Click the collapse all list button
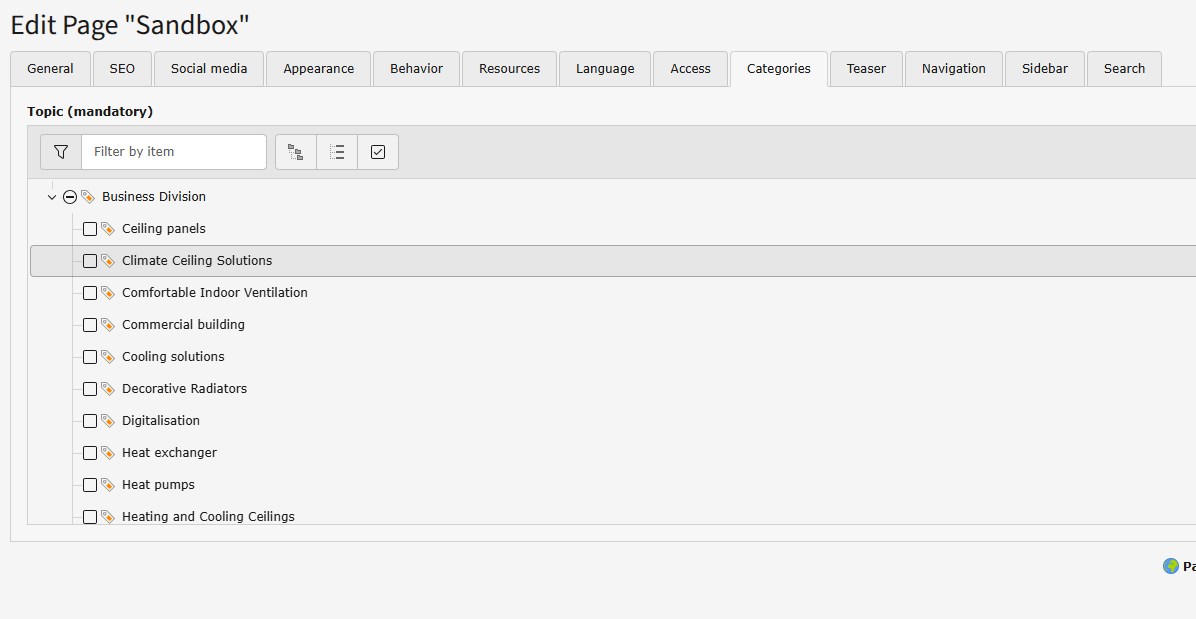 [x=337, y=152]
